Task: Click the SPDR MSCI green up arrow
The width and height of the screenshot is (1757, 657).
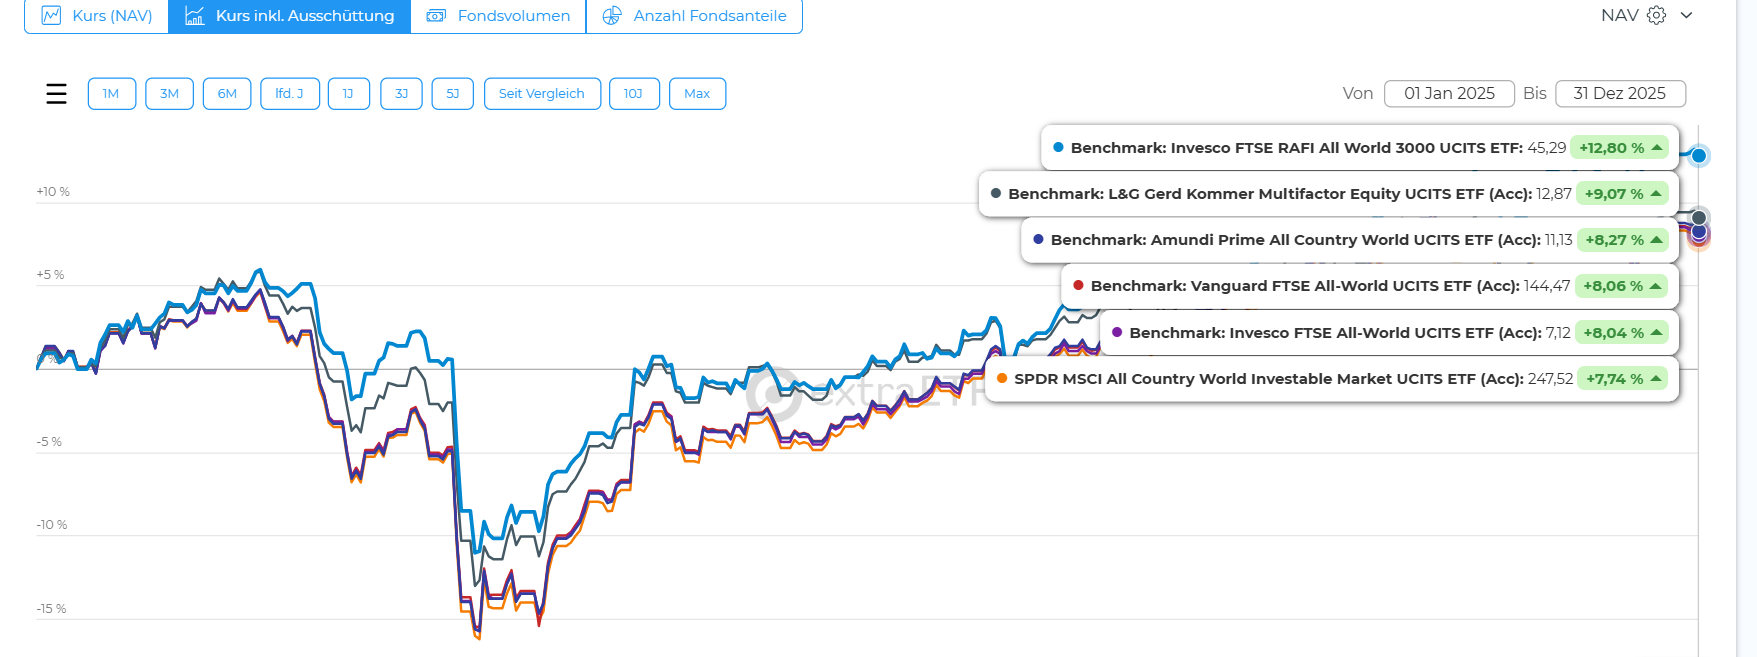Action: [x=1656, y=379]
